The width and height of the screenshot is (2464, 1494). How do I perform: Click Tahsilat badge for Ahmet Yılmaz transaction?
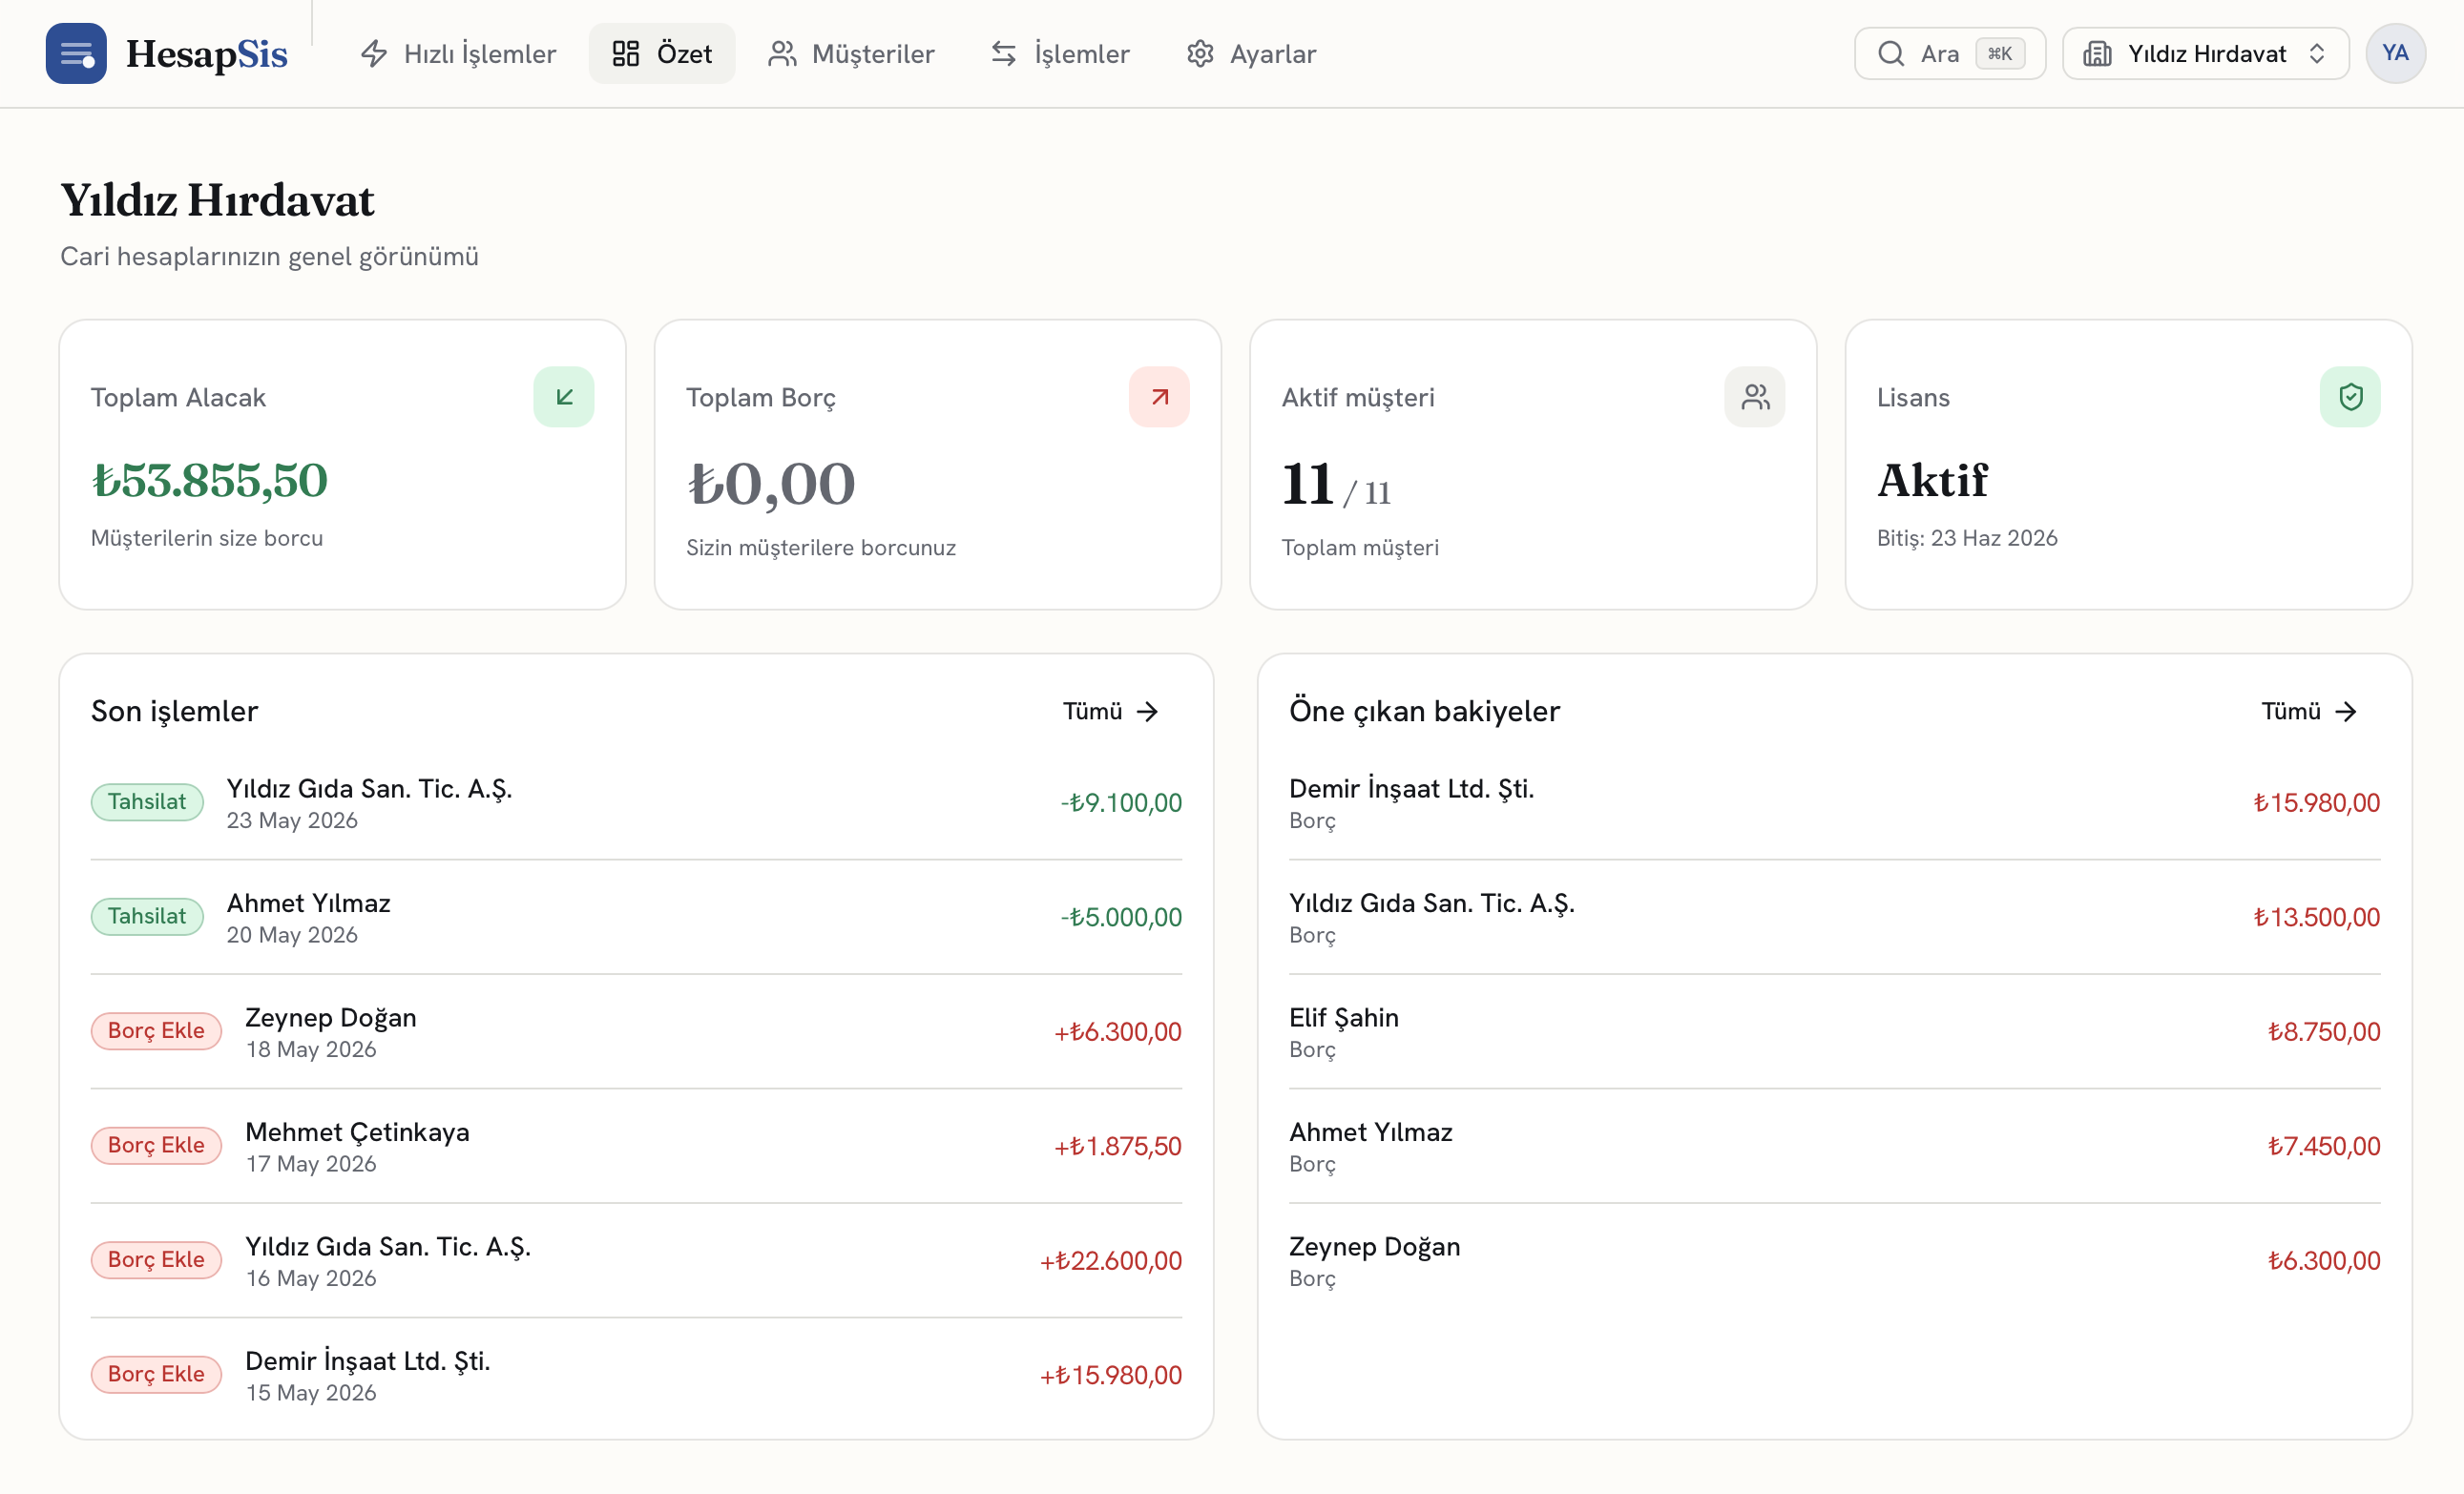[147, 916]
